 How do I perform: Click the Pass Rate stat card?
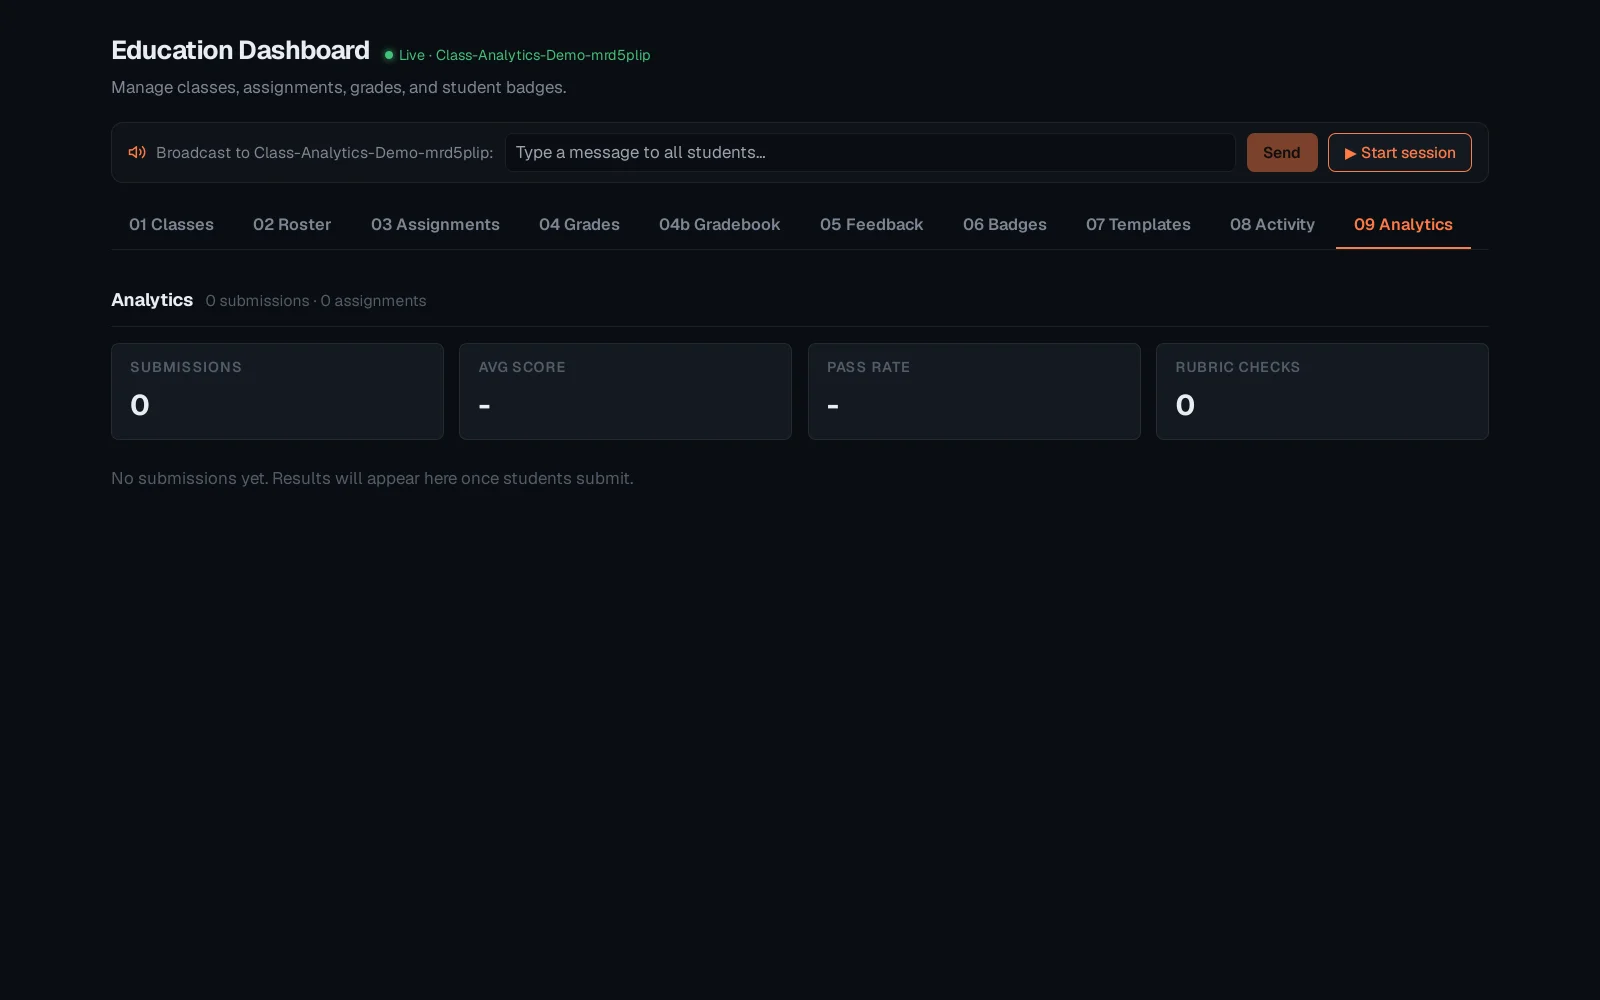(x=974, y=391)
